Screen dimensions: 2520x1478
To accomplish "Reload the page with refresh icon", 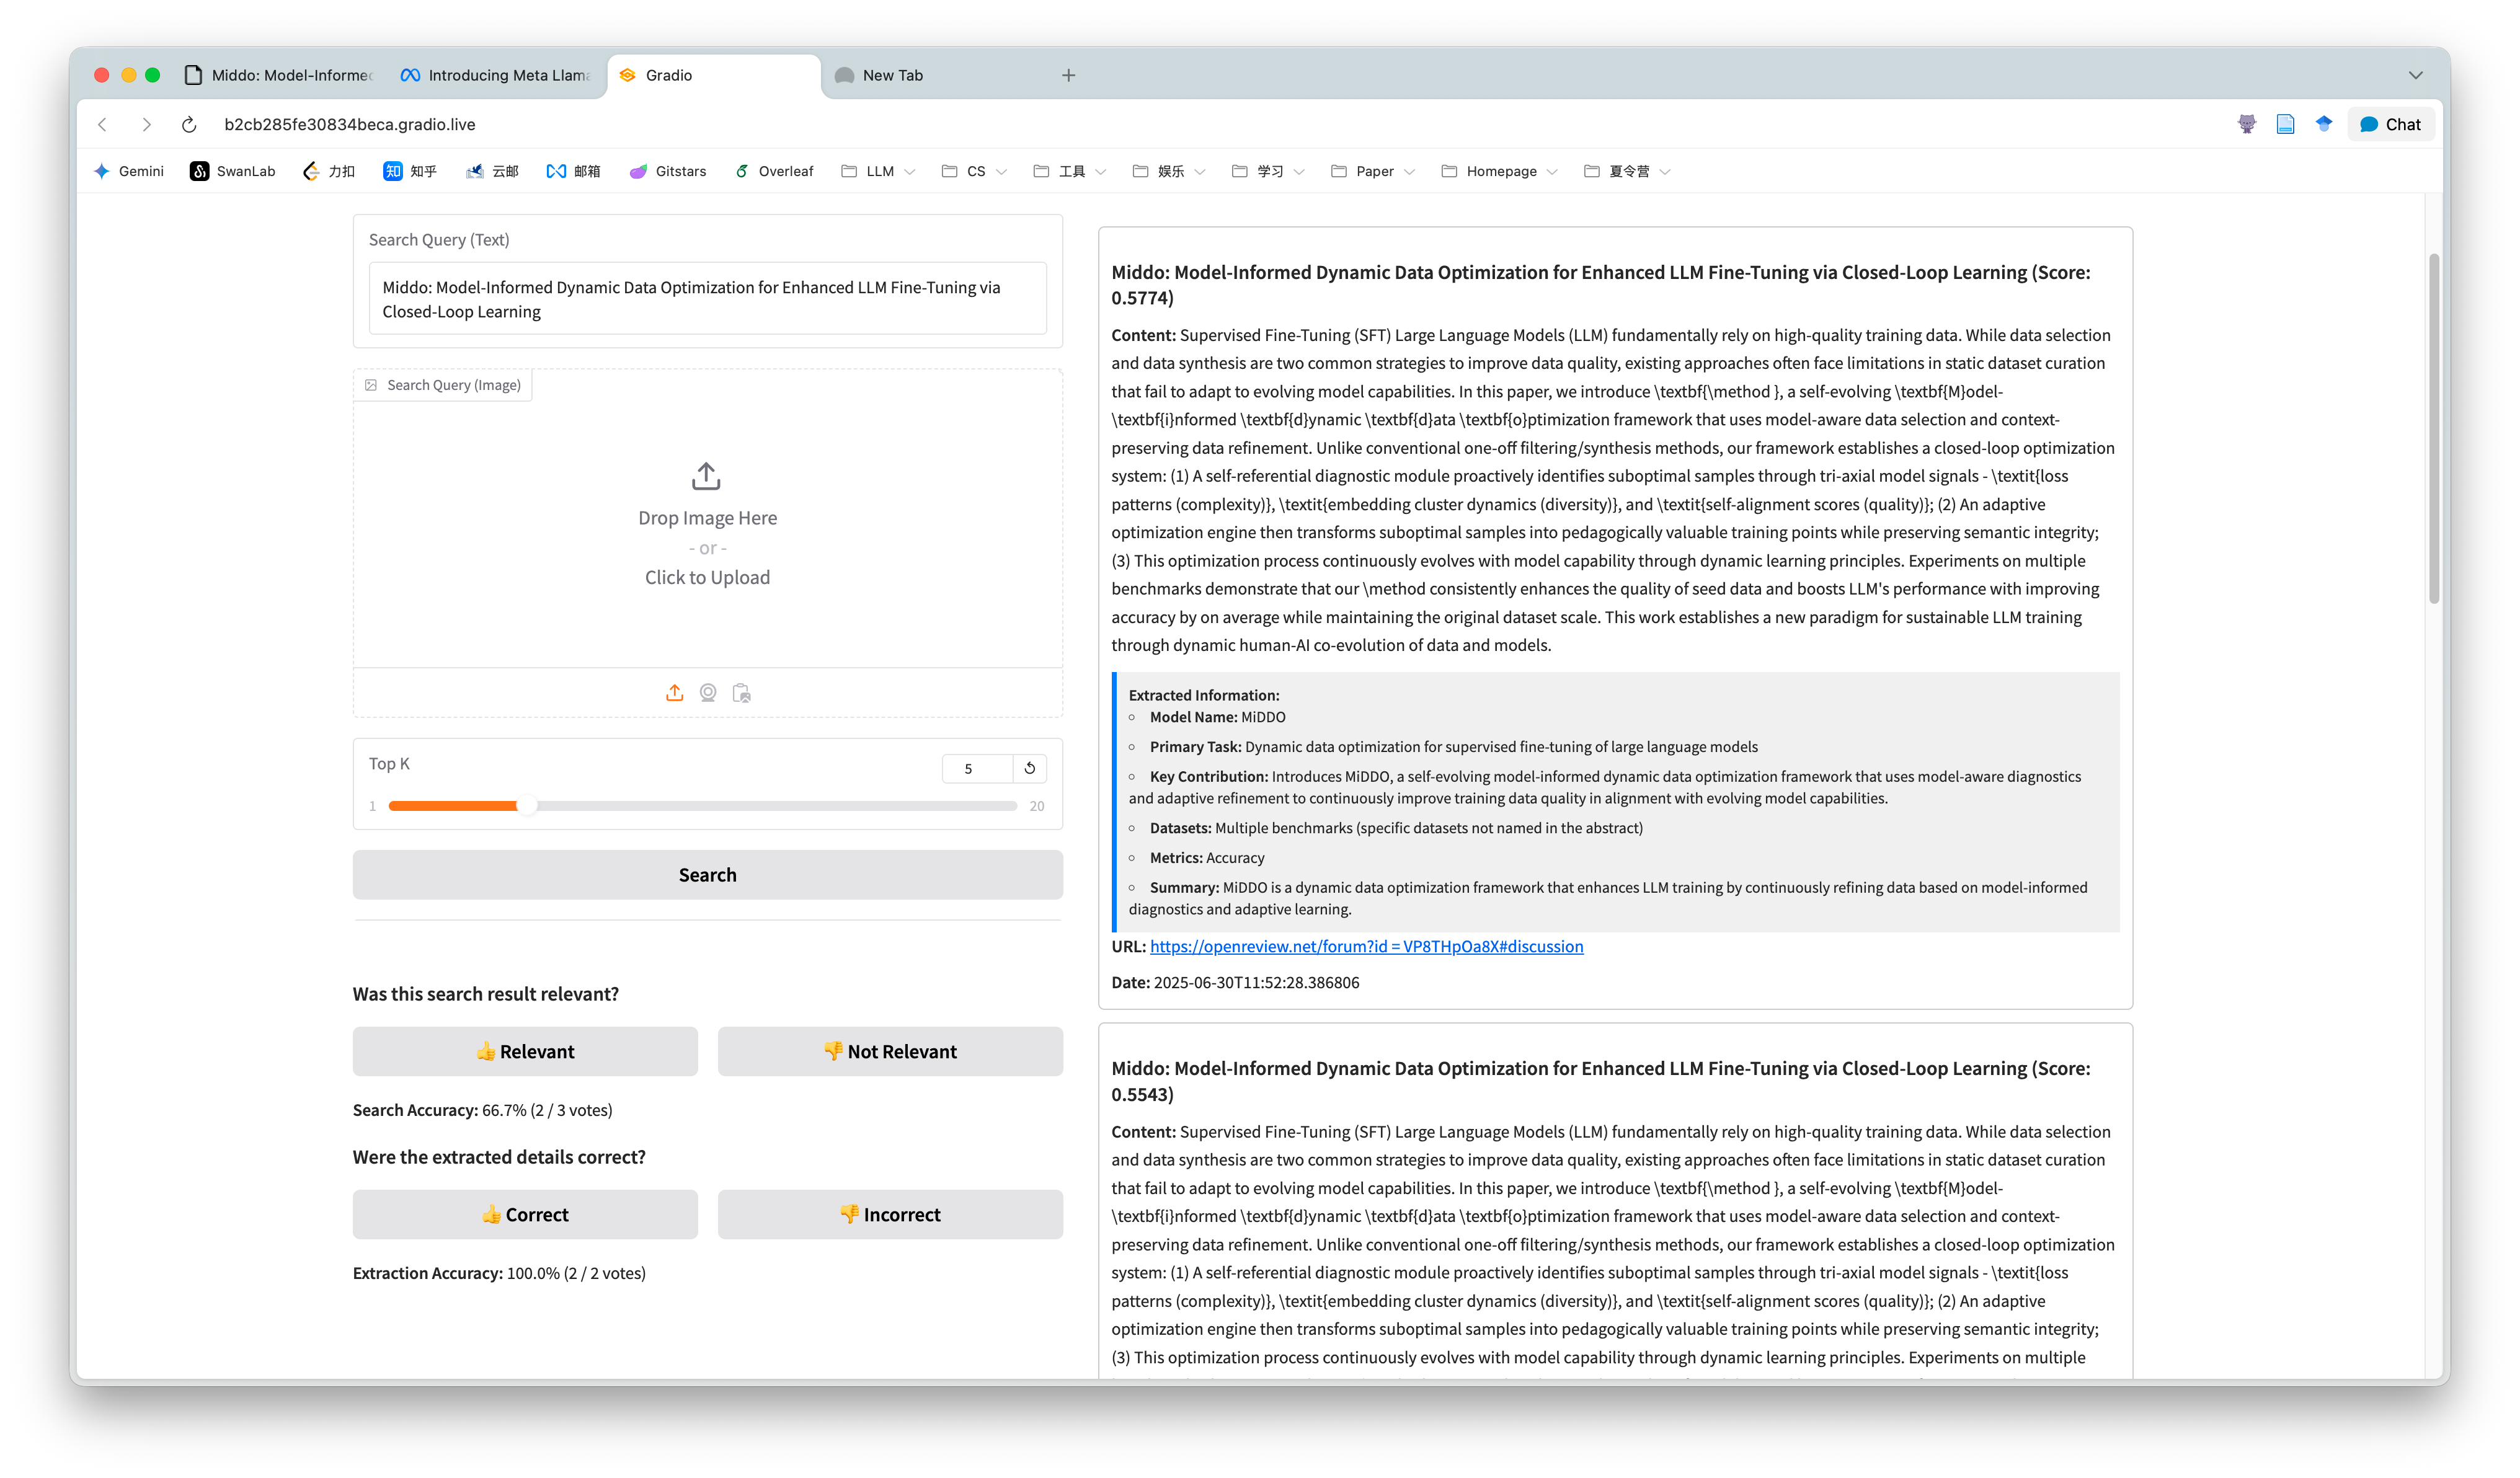I will (189, 124).
